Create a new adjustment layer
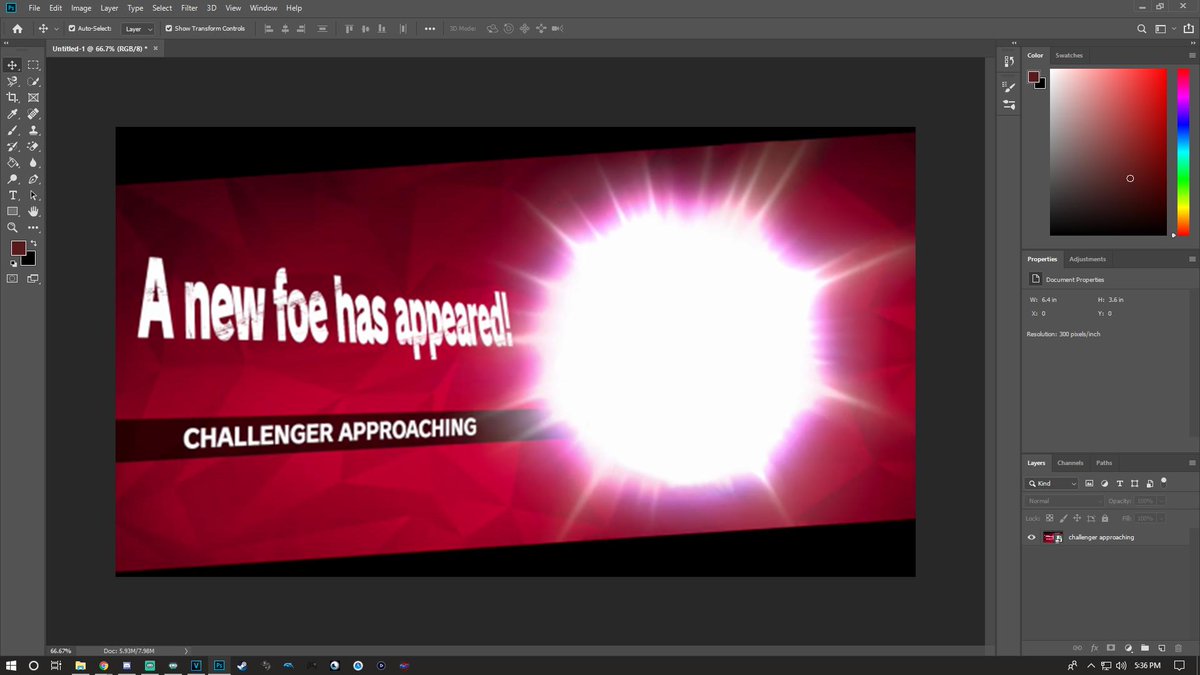The width and height of the screenshot is (1200, 675). [1128, 647]
